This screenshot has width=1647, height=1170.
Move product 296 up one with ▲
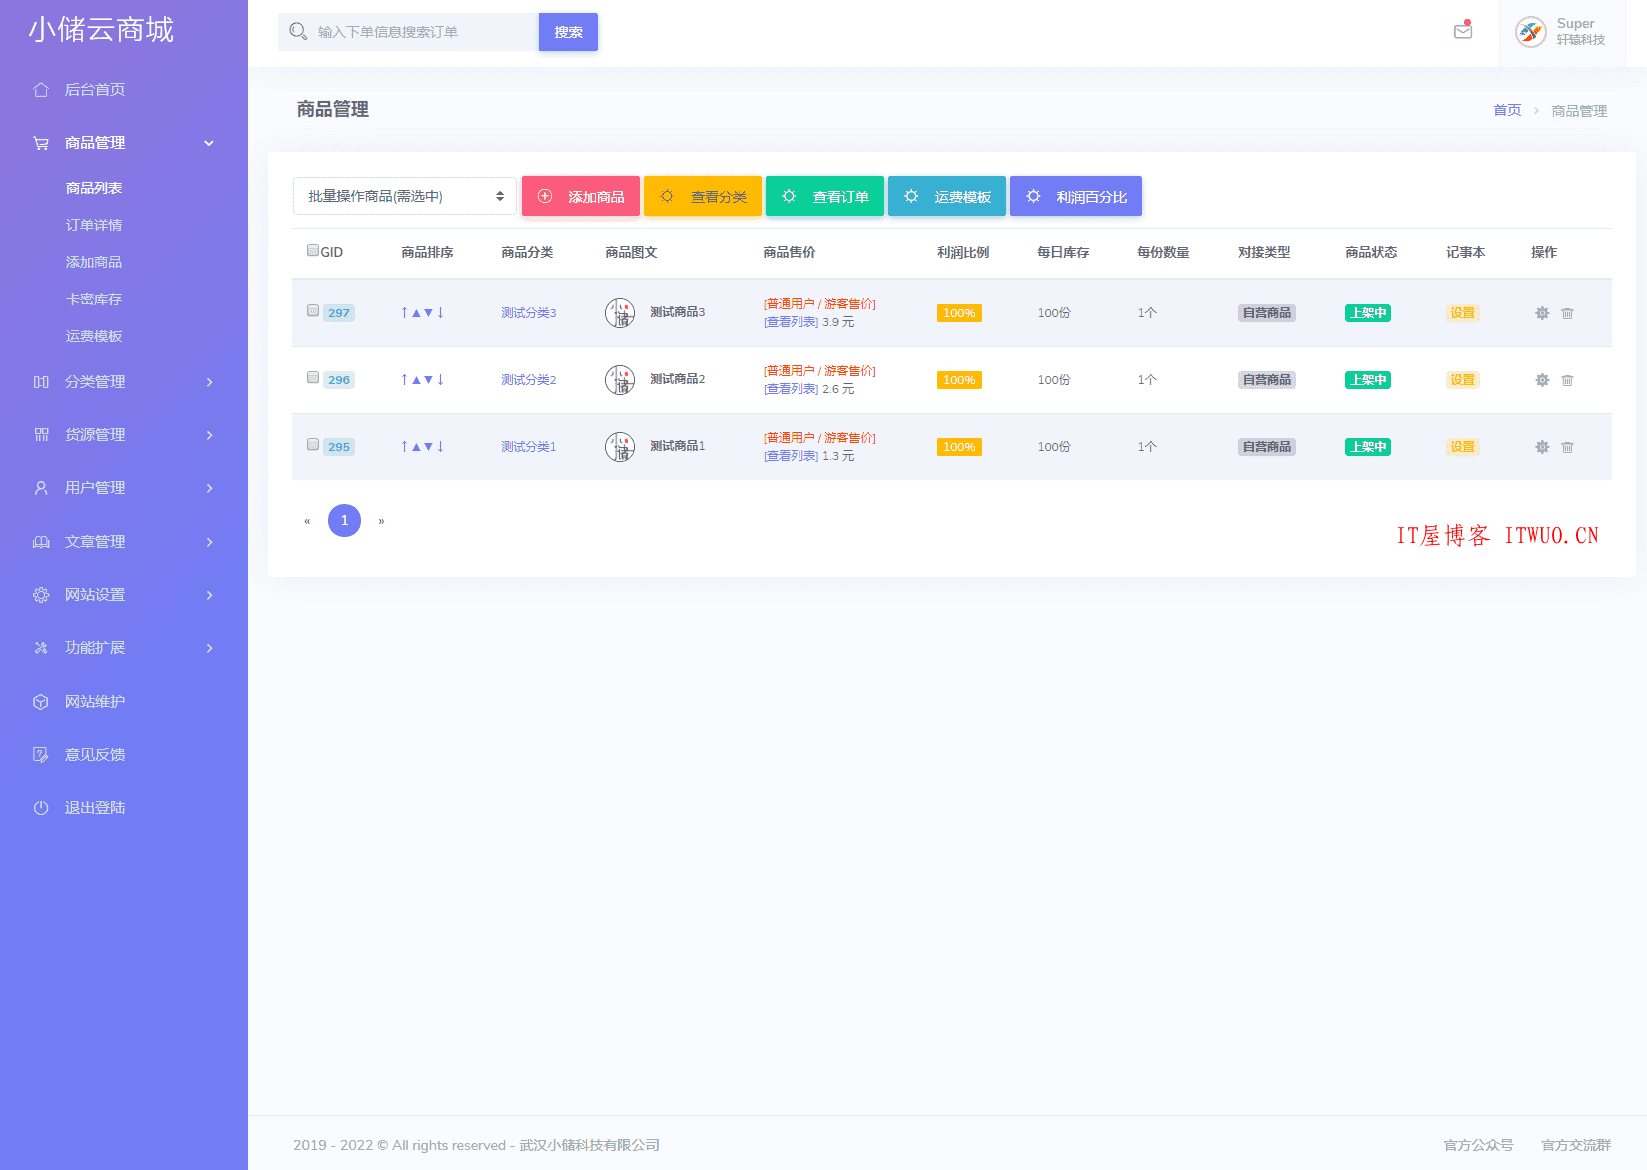coord(416,379)
